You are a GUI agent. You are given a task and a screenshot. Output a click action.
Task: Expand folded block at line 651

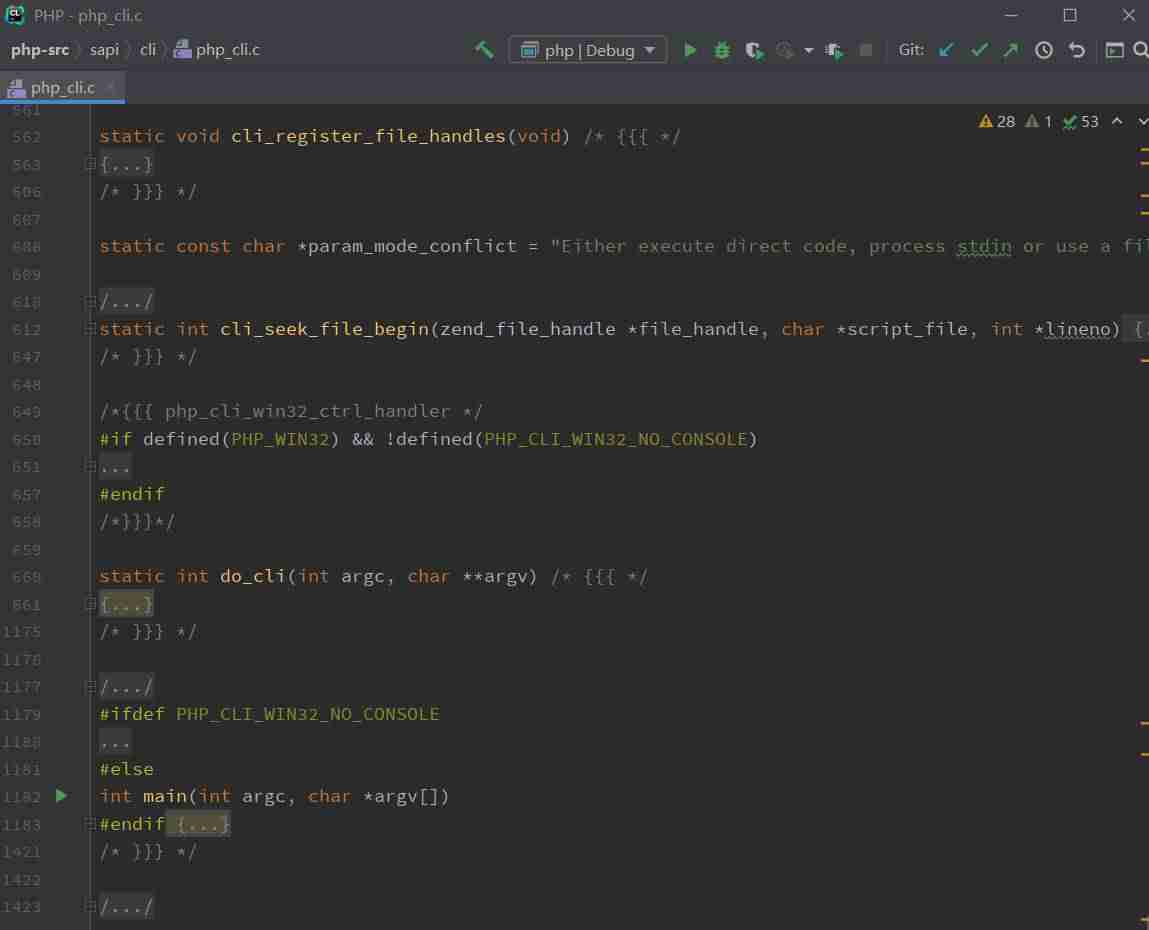click(115, 467)
